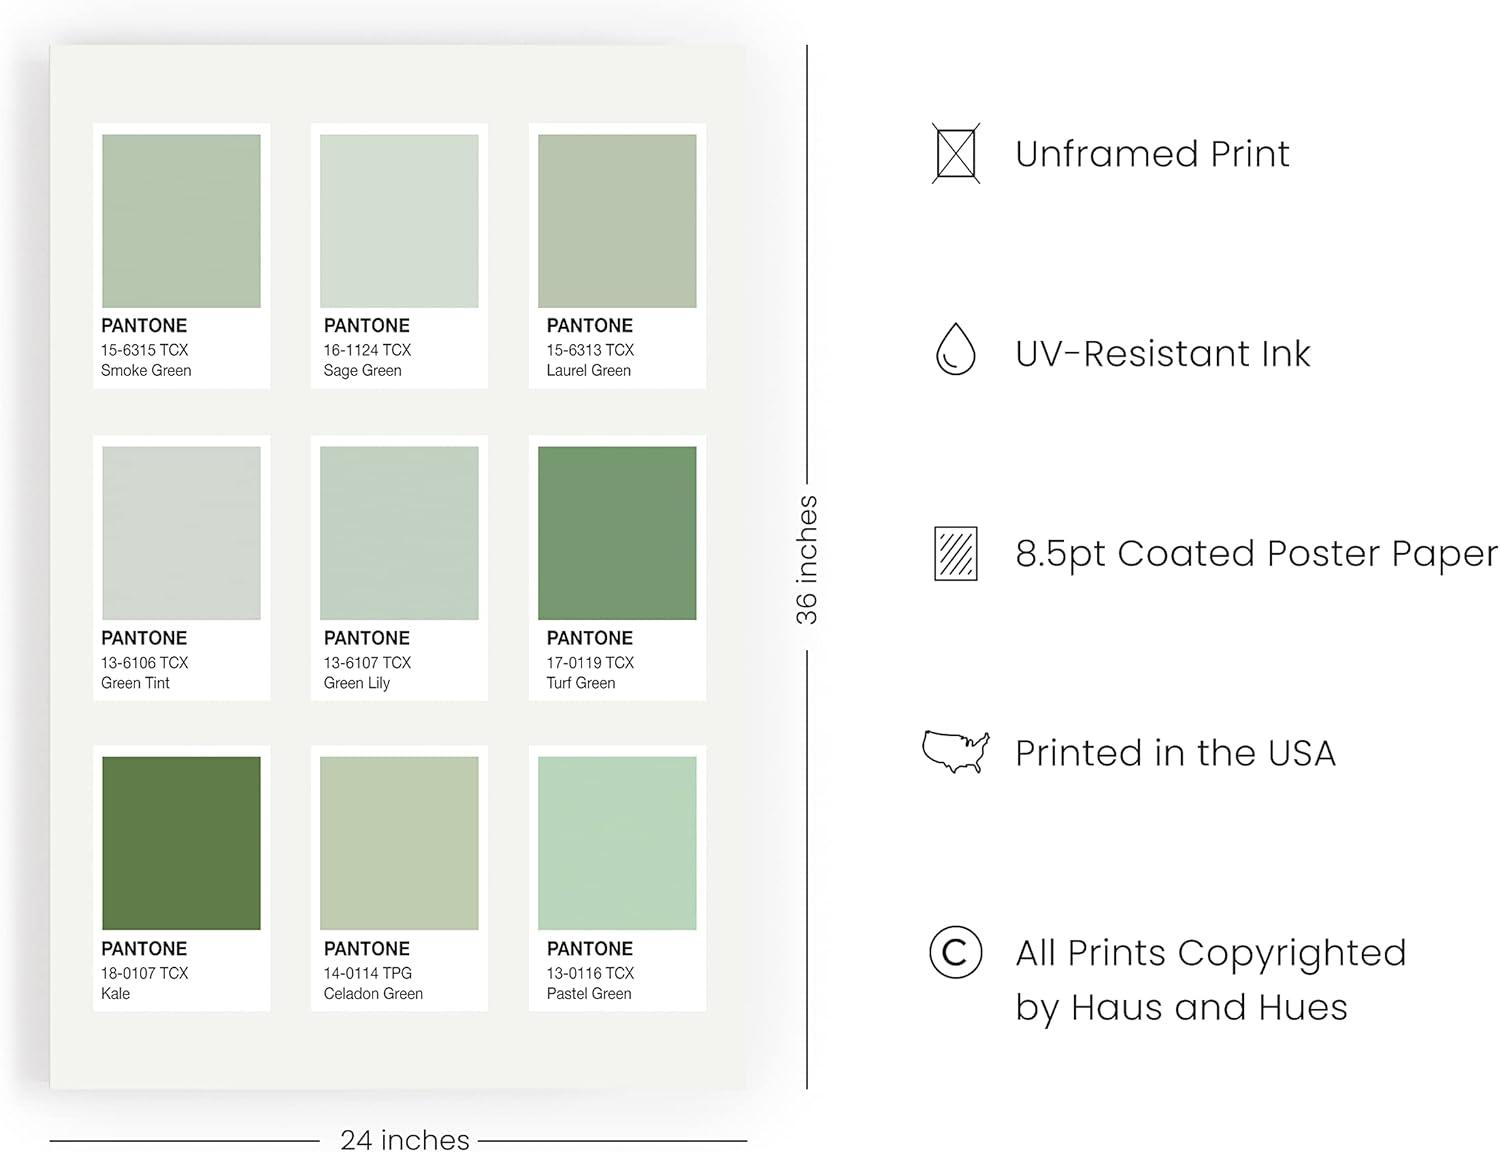Click the copyright symbol icon
Image resolution: width=1500 pixels, height=1152 pixels.
(x=955, y=952)
